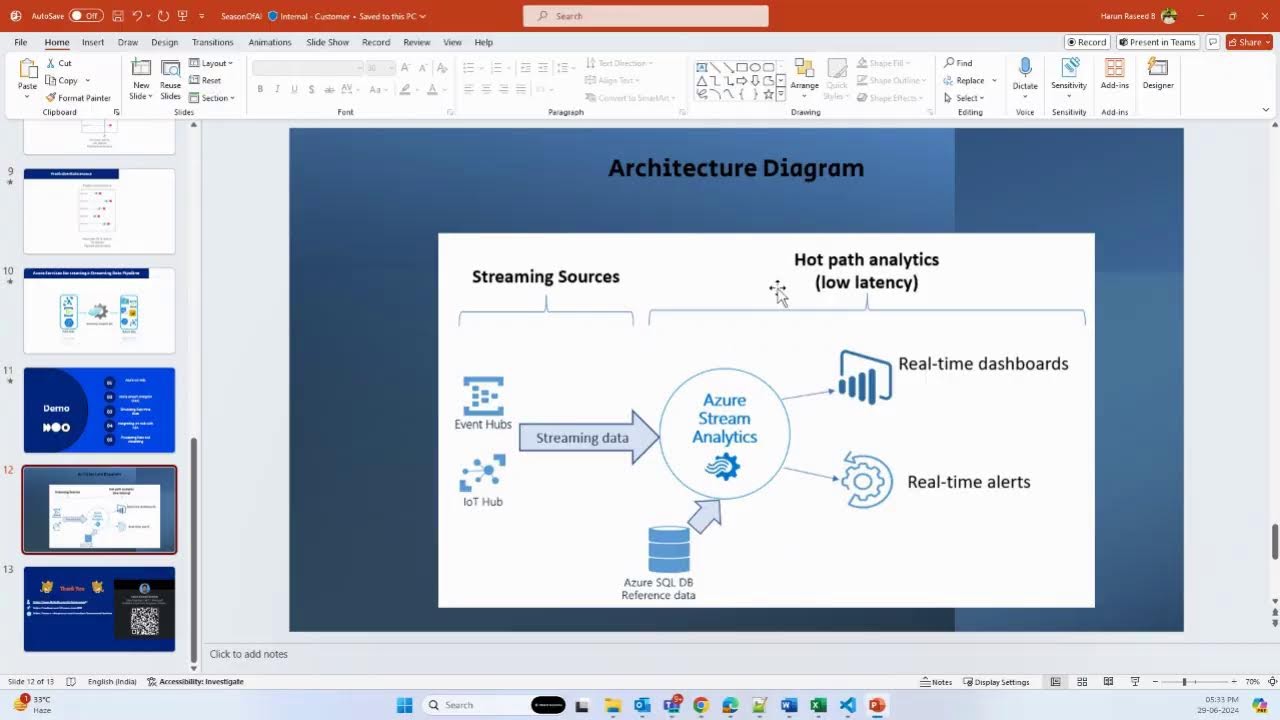The width and height of the screenshot is (1280, 720).
Task: Toggle AutoSave switch
Action: [86, 16]
